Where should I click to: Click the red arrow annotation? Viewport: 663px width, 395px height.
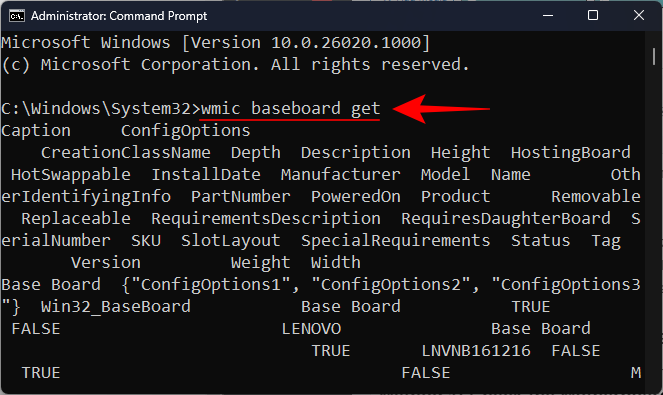pos(441,109)
